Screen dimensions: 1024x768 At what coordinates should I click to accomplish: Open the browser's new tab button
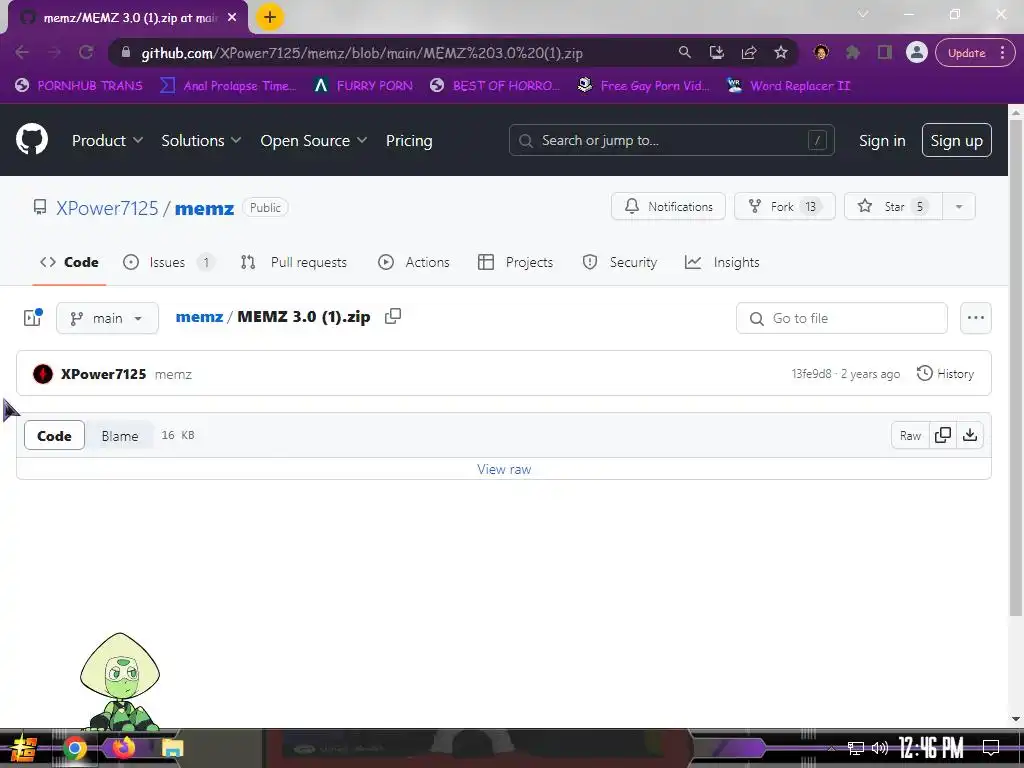[270, 17]
